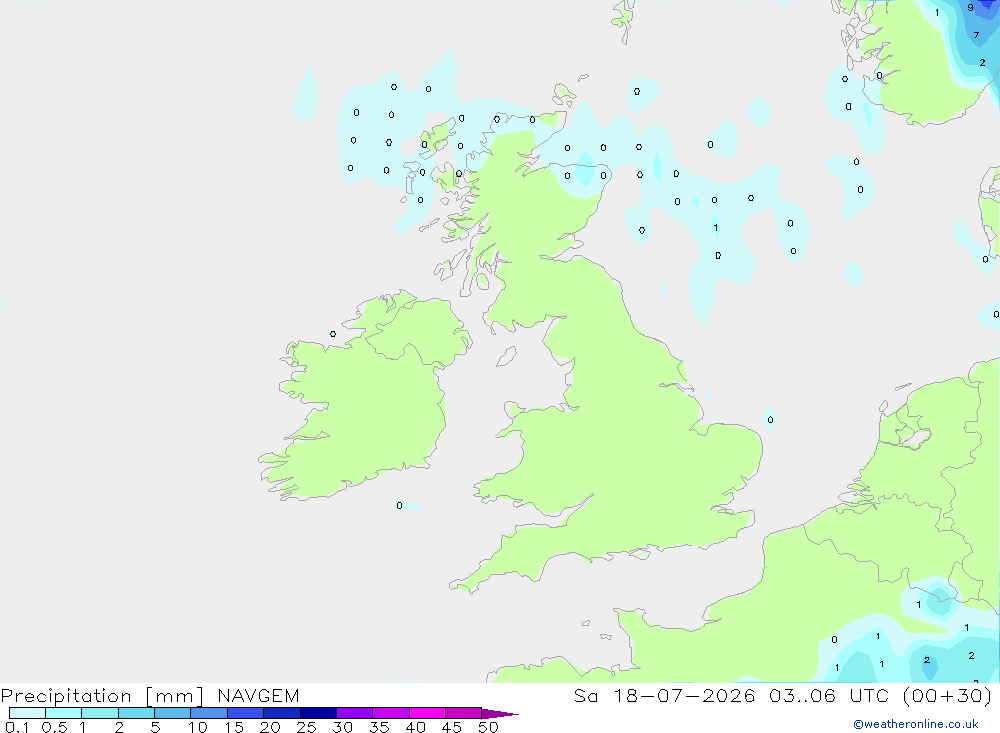Select the lightest 0.1–0.5 mm legend swatch
1000x733 pixels.
tap(27, 713)
